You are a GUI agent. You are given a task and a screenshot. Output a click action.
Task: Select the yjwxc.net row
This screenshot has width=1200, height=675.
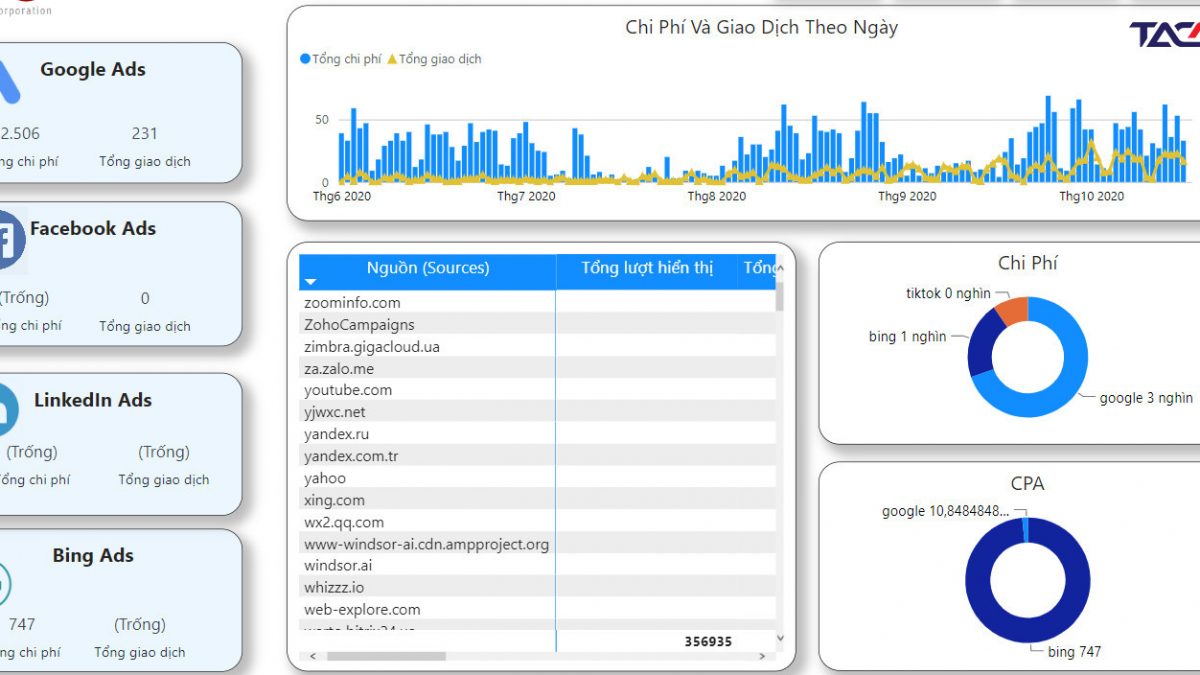point(538,412)
